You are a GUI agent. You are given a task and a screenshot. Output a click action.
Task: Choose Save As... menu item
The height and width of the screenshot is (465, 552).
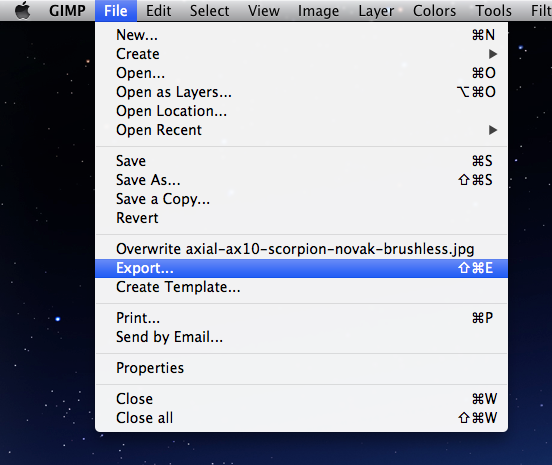301,180
